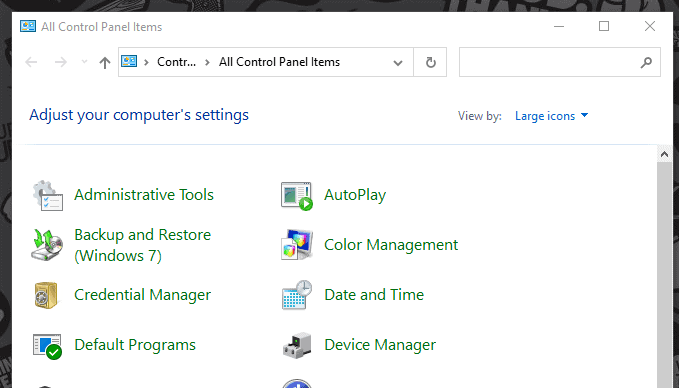Select All Control Panel Items breadcrumb
679x388 pixels.
[279, 62]
